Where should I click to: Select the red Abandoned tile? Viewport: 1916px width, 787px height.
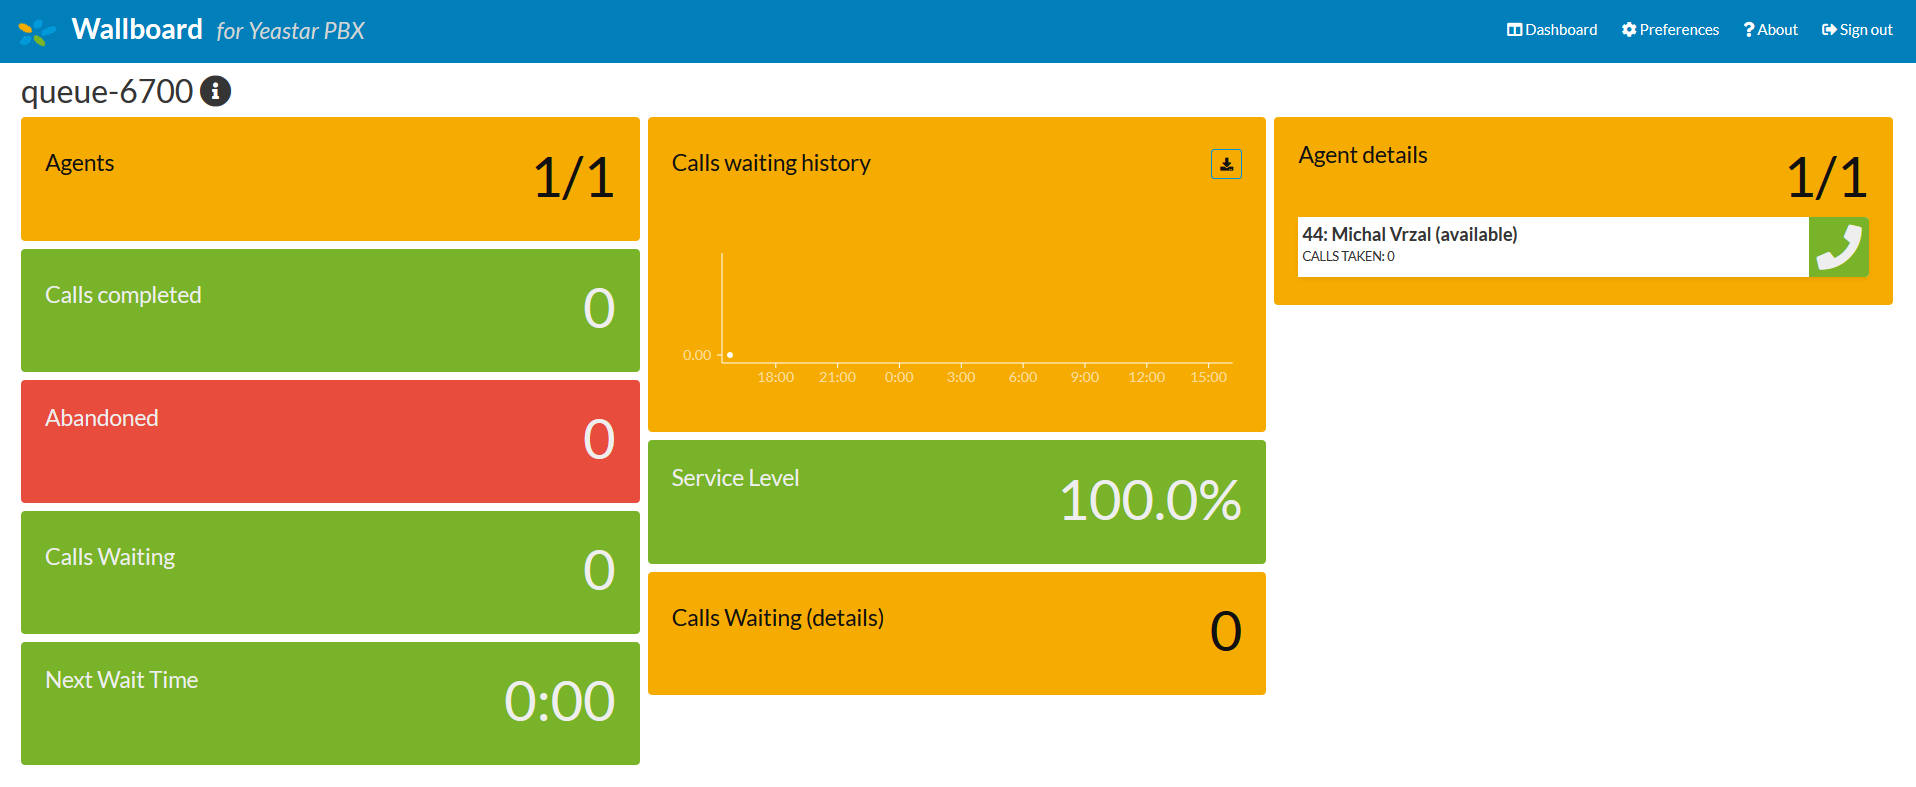coord(330,441)
